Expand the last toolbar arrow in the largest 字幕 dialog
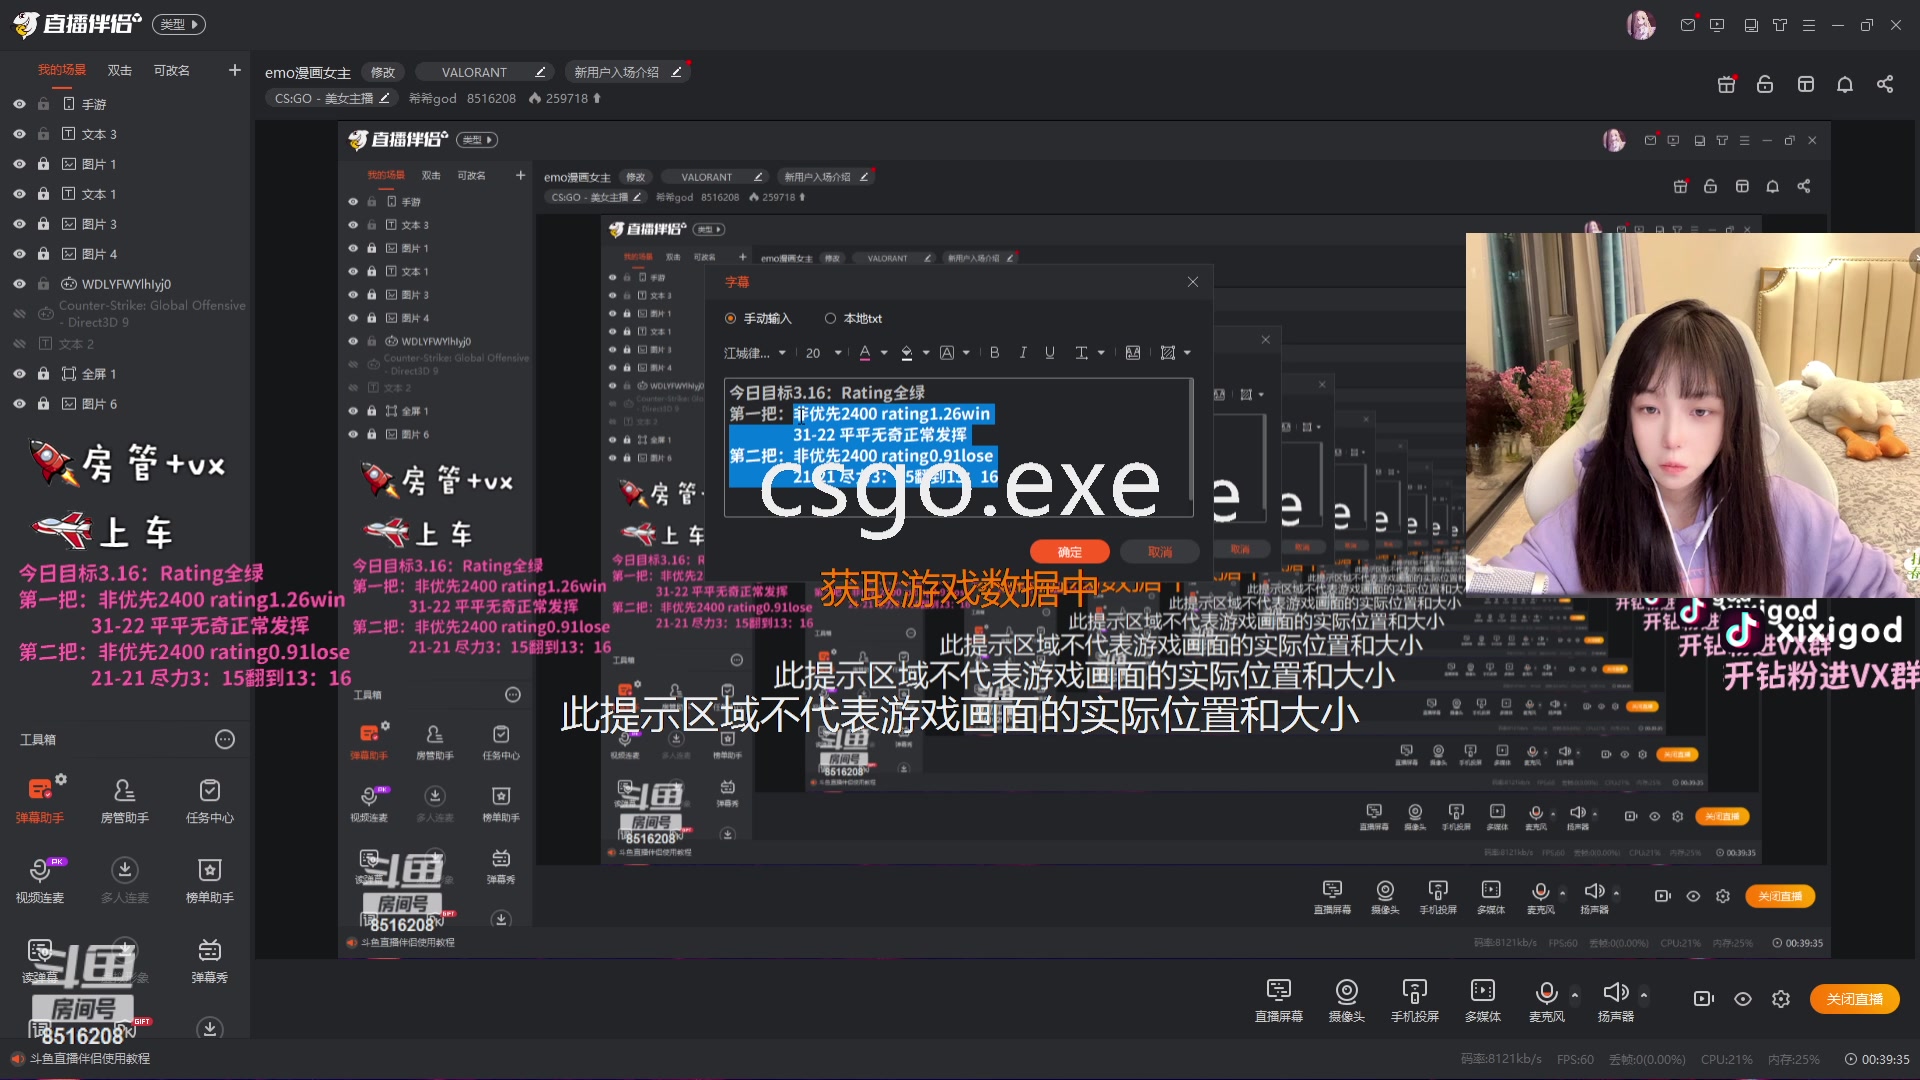The width and height of the screenshot is (1920, 1080). pos(1187,353)
